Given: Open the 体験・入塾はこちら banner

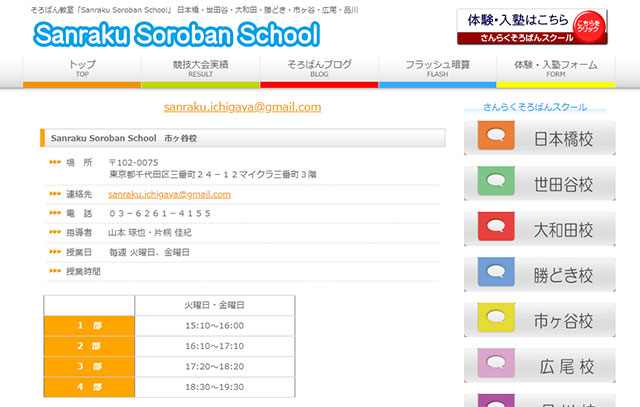Looking at the screenshot, I should (532, 27).
